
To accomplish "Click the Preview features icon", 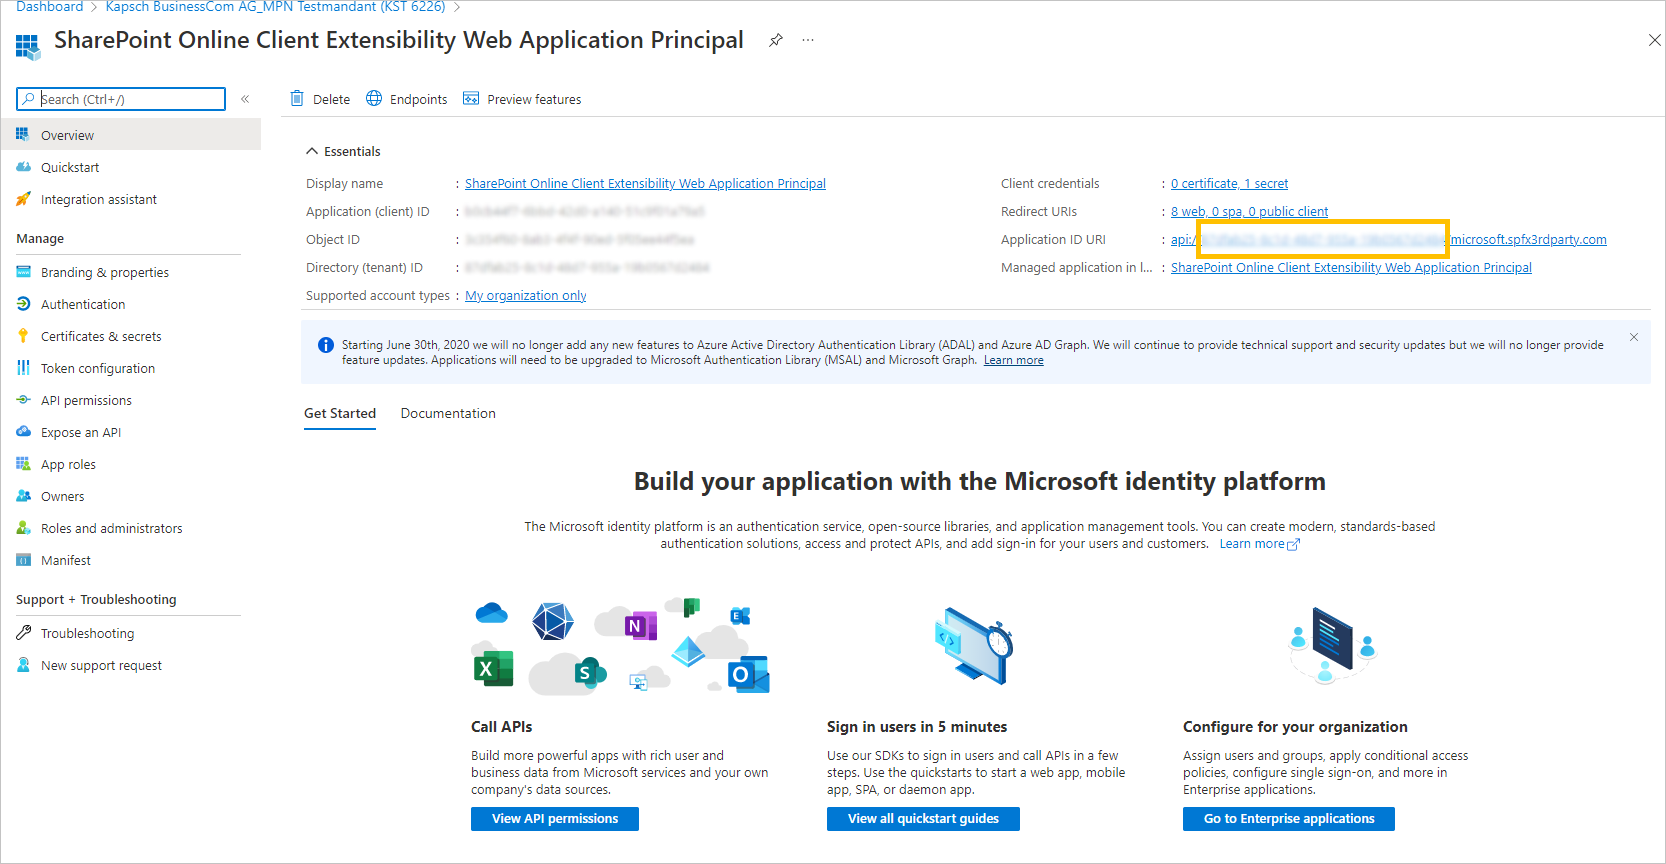I will click(471, 98).
